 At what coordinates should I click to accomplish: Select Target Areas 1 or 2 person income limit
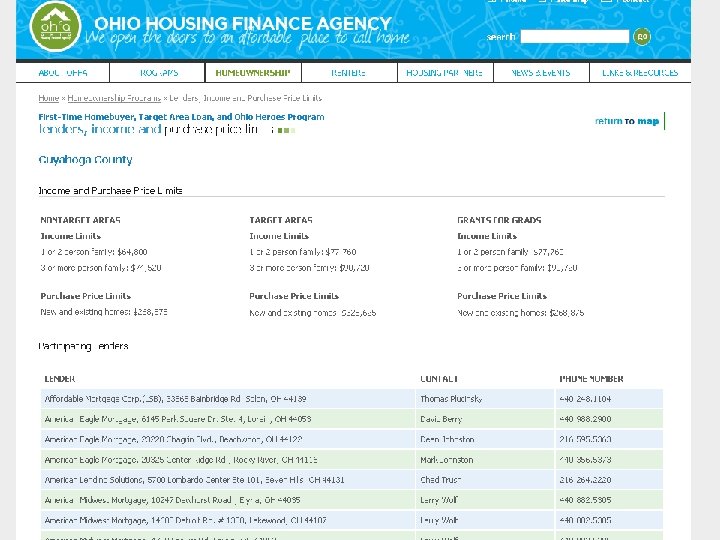303,252
